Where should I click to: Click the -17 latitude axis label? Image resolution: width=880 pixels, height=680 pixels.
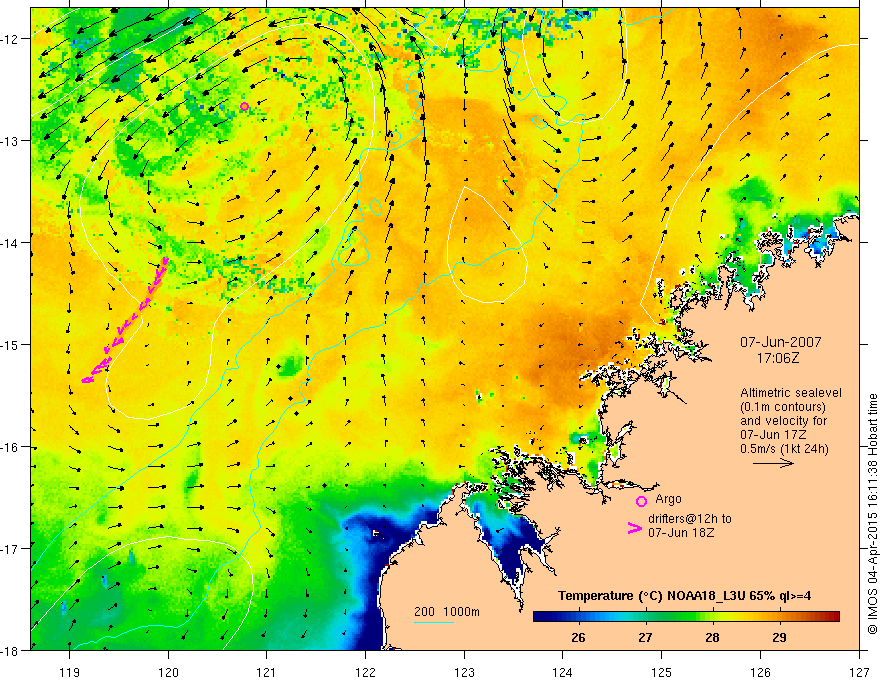click(x=11, y=549)
